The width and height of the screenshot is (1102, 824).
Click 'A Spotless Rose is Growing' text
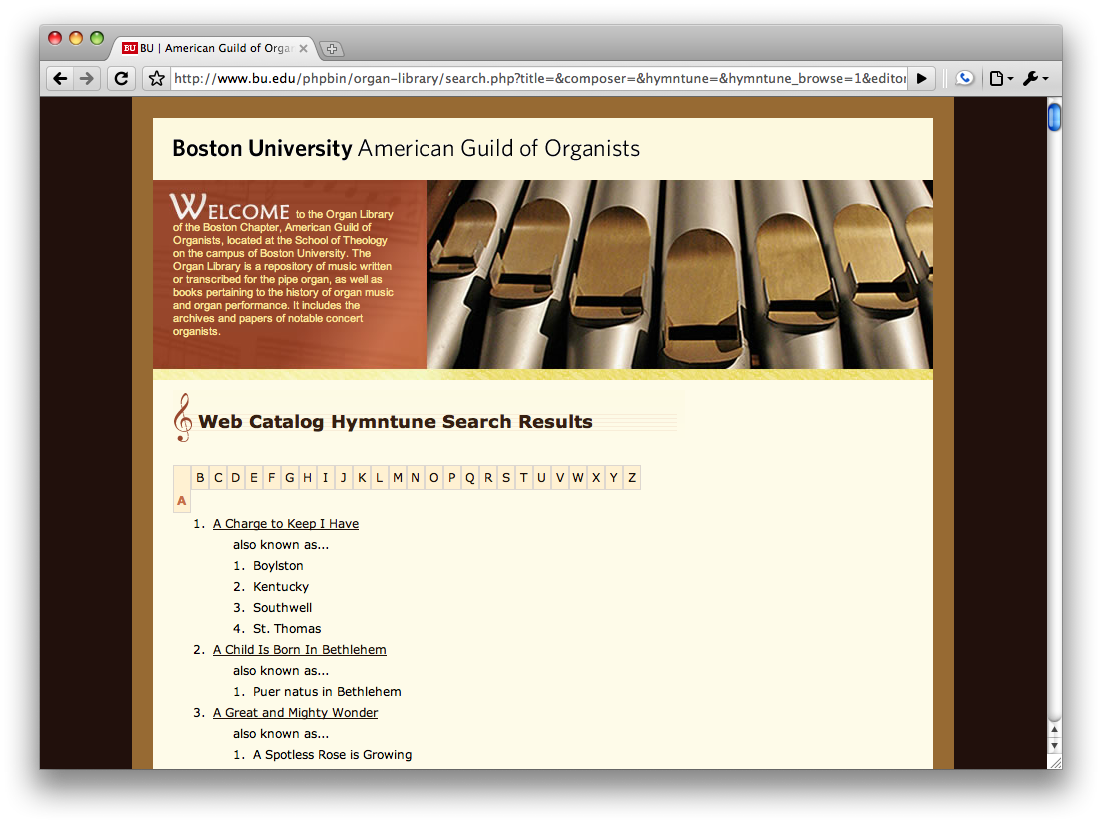coord(332,755)
